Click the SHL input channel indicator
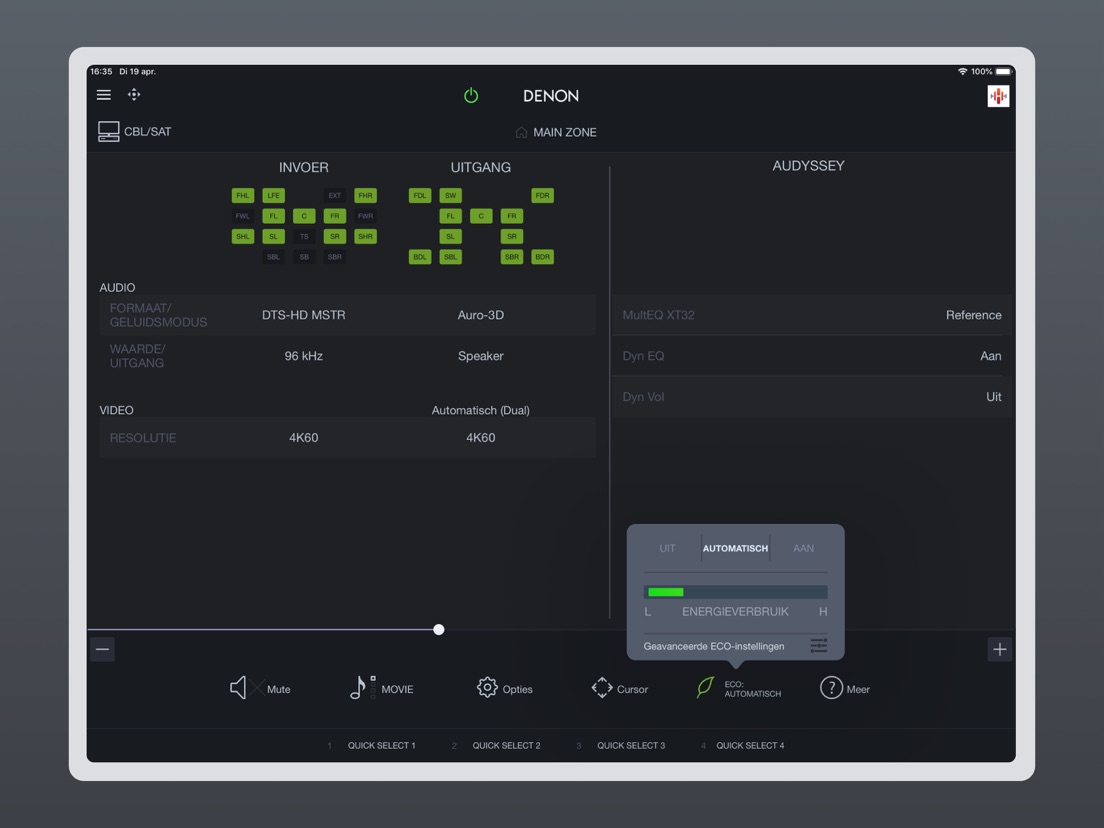The image size is (1104, 828). pos(242,236)
